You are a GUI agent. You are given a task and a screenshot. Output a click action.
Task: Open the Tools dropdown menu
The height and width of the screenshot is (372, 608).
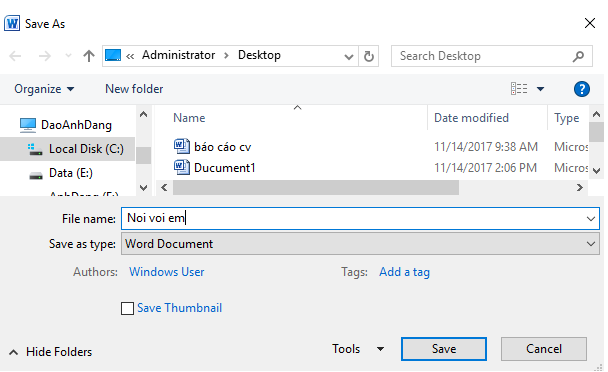coord(358,349)
